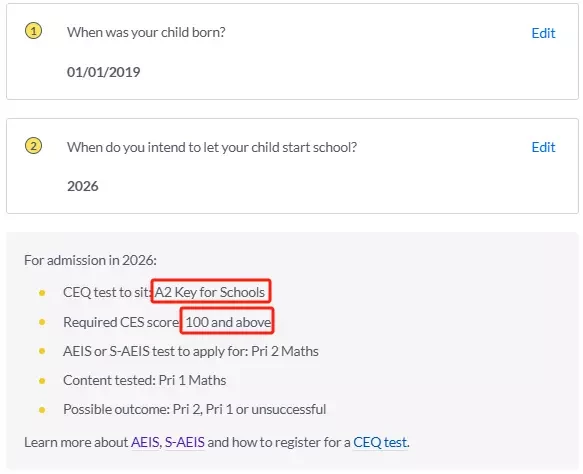Click the 'start school' question heading
583x474 pixels.
(212, 147)
